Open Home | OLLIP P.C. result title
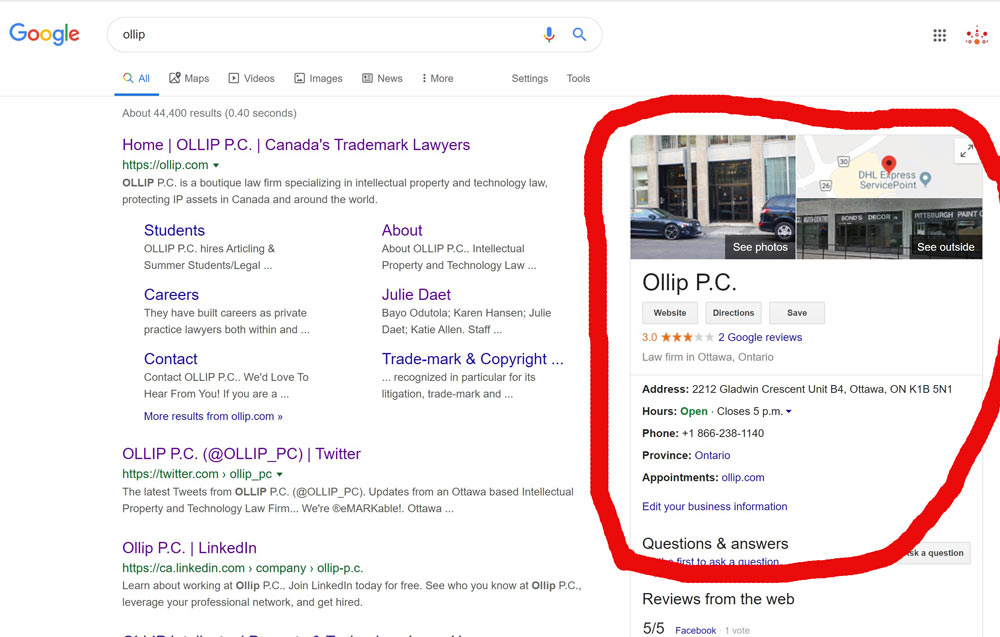Screen dimensions: 1000x637 click(296, 145)
